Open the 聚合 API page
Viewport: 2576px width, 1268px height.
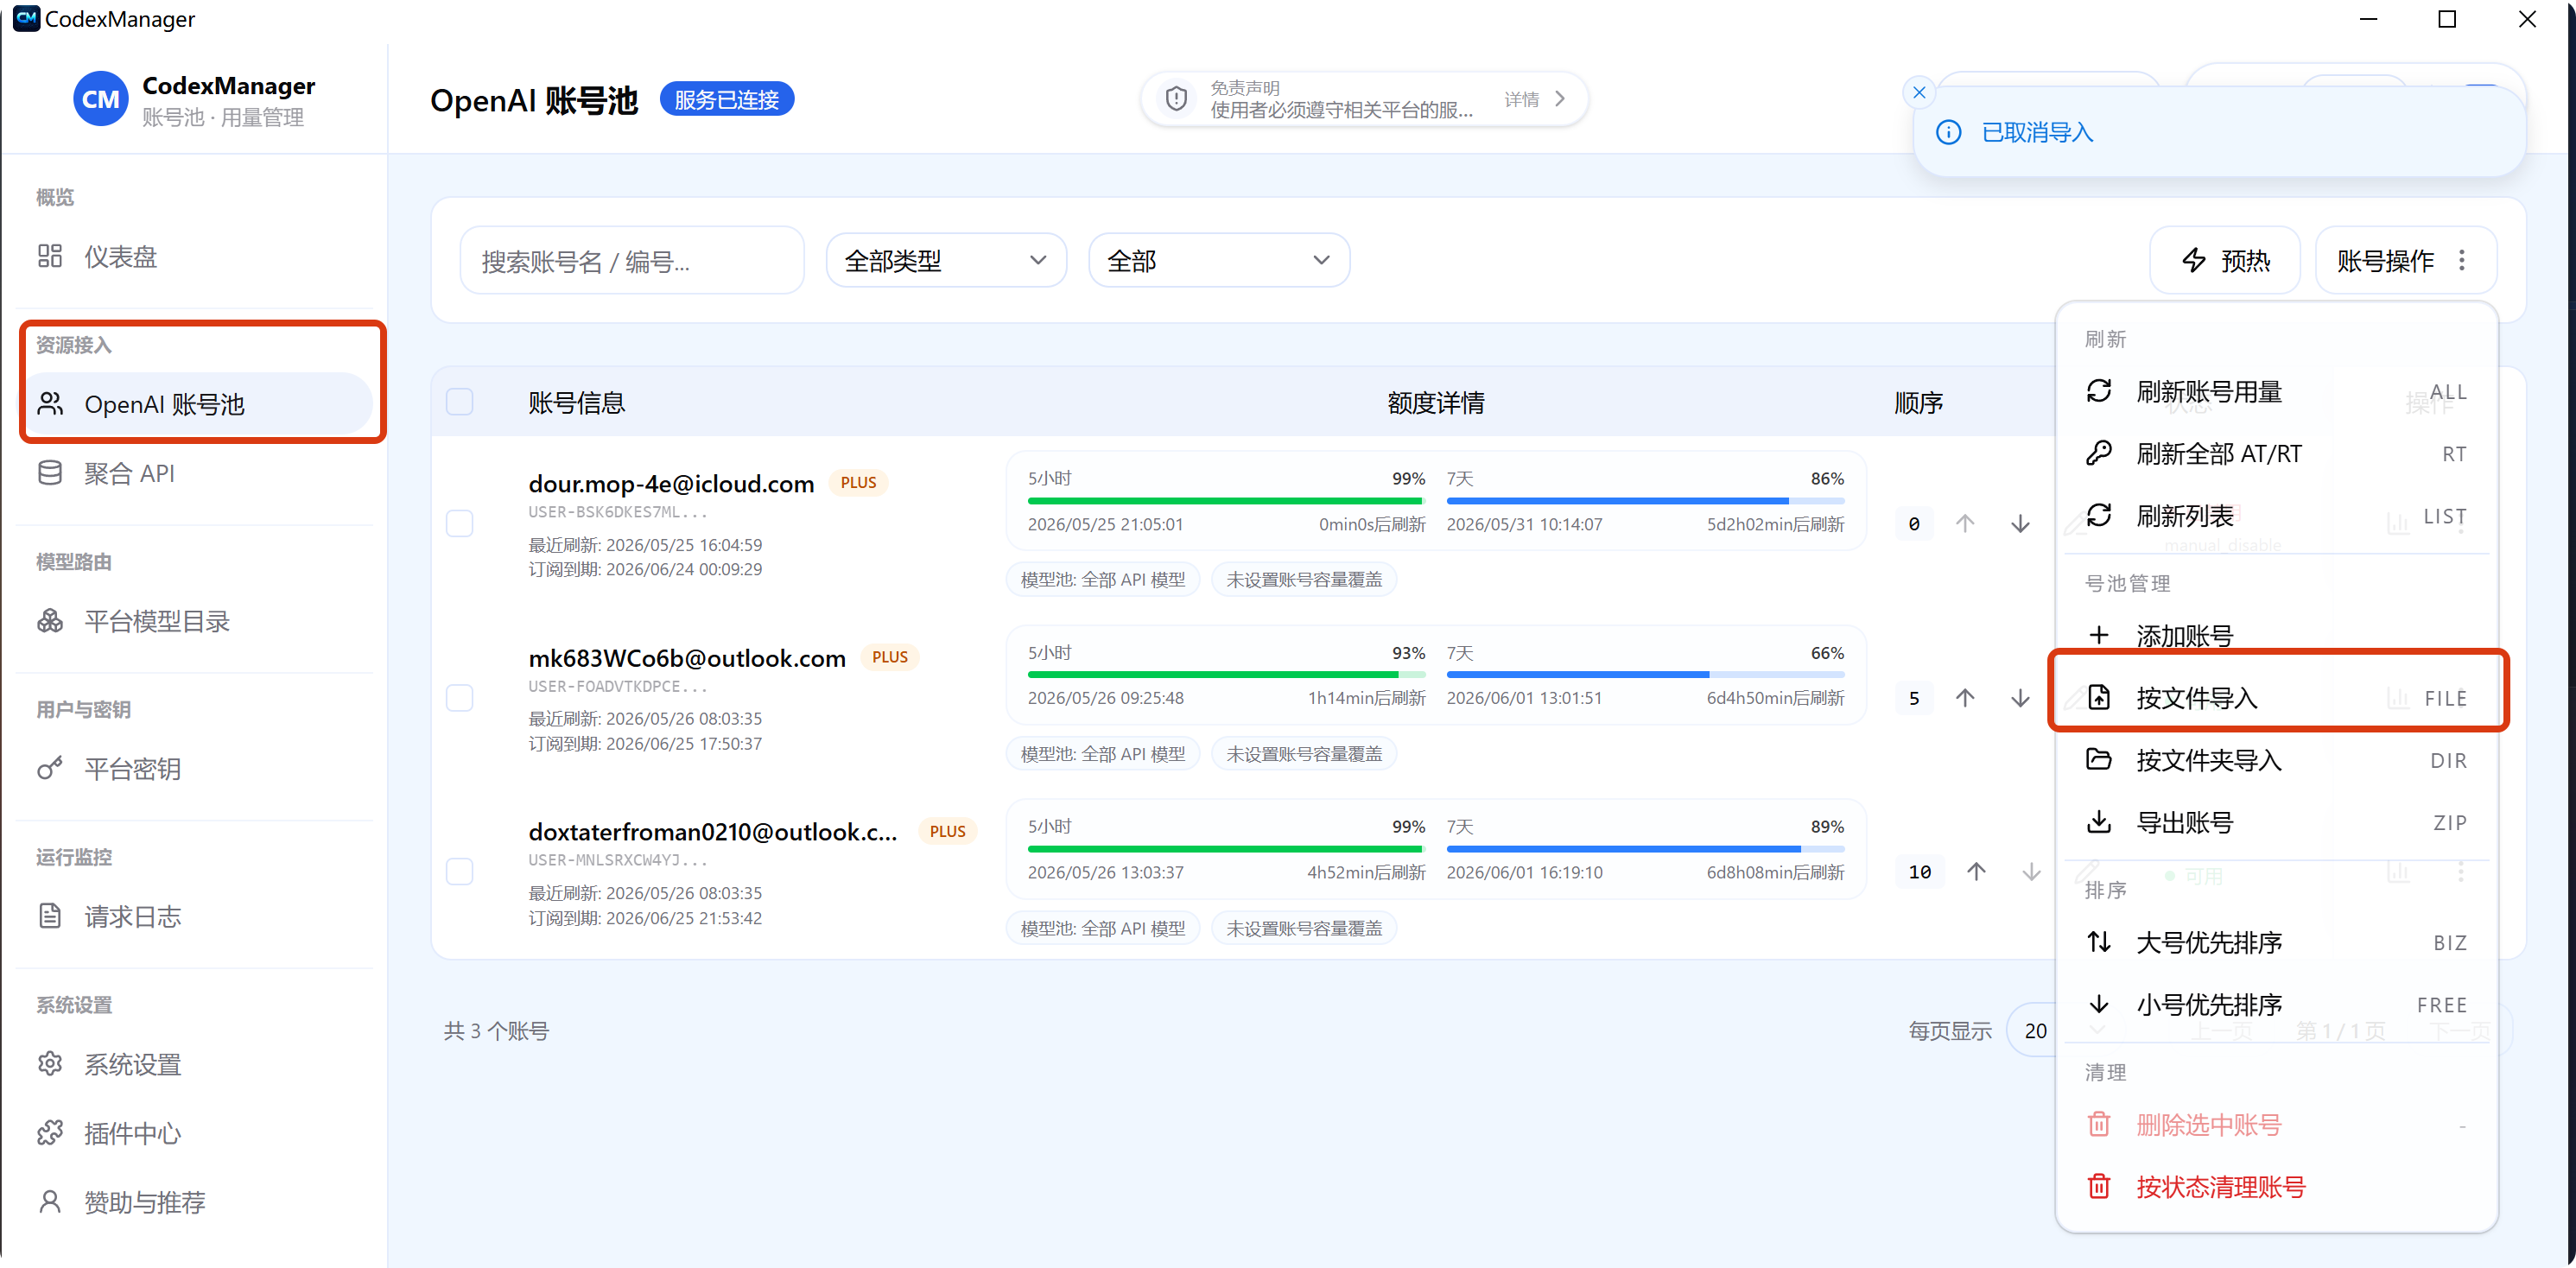click(x=195, y=473)
